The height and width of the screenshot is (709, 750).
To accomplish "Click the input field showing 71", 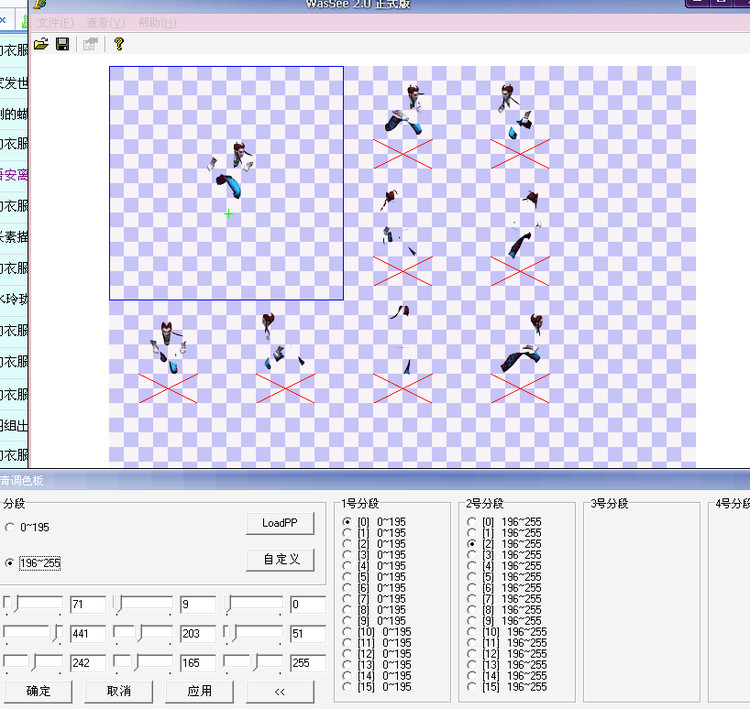I will tap(88, 605).
